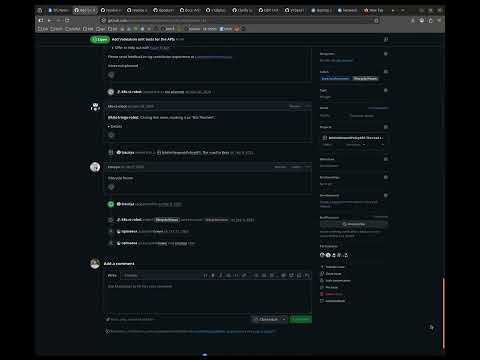The width and height of the screenshot is (480, 360).
Task: Open the Relationships gear settings
Action: [x=386, y=177]
